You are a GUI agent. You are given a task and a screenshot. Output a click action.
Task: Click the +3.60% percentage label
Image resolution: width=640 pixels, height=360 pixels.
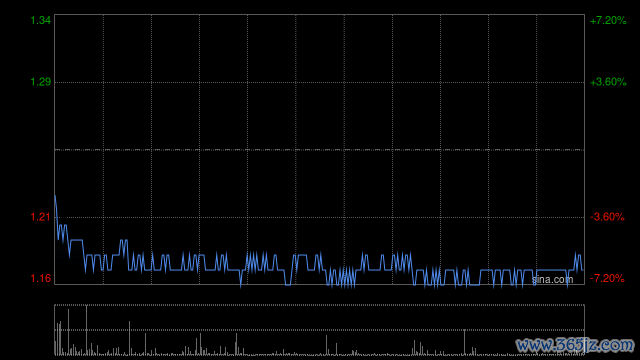coord(608,82)
